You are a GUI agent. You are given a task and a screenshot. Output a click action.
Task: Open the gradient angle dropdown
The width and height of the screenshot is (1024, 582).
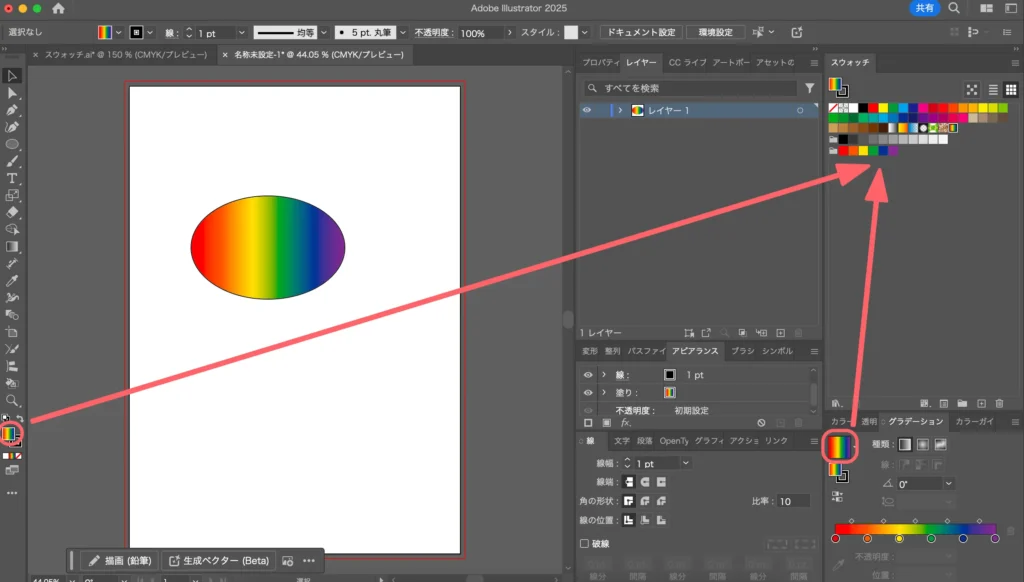947,484
